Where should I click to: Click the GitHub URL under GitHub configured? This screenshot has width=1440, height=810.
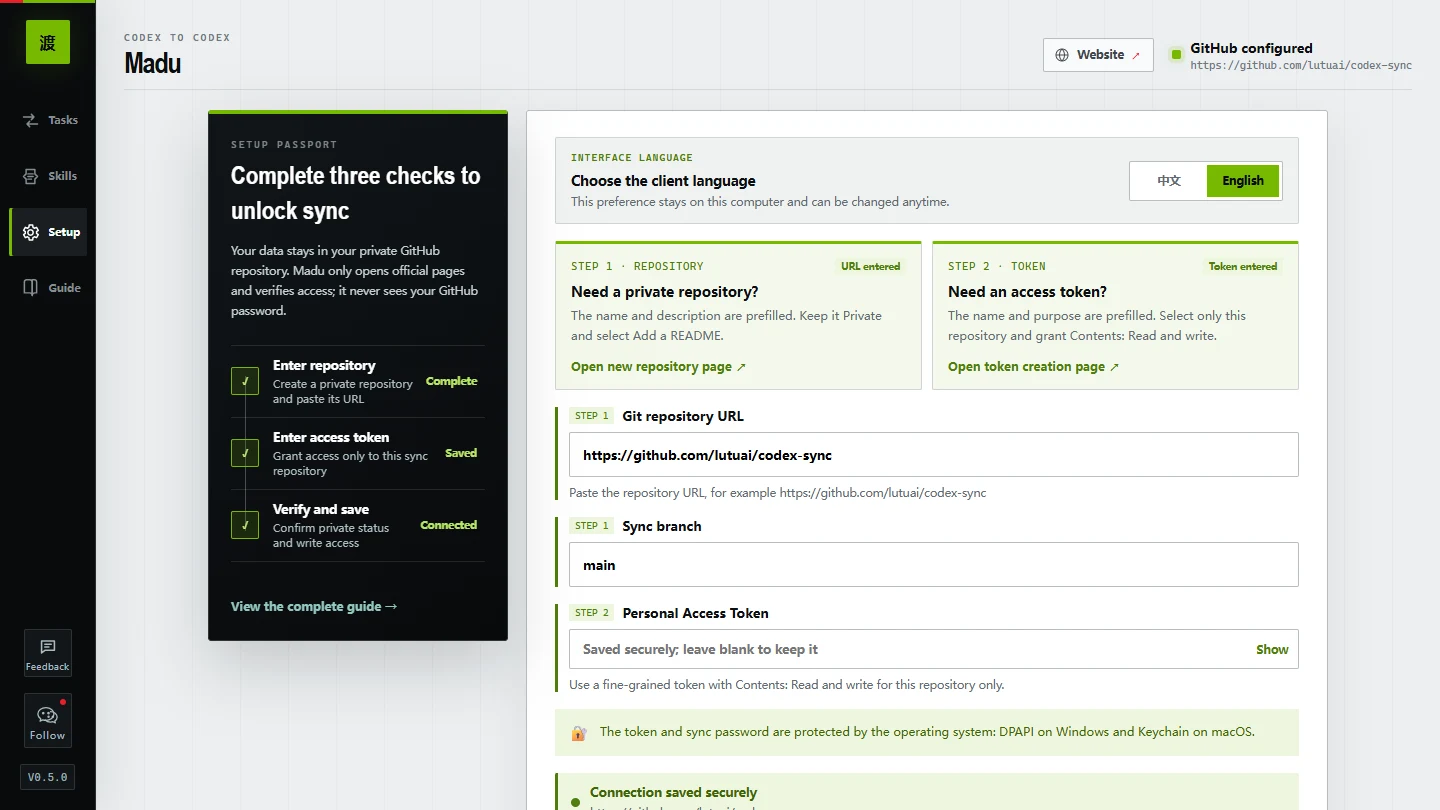coord(1301,66)
